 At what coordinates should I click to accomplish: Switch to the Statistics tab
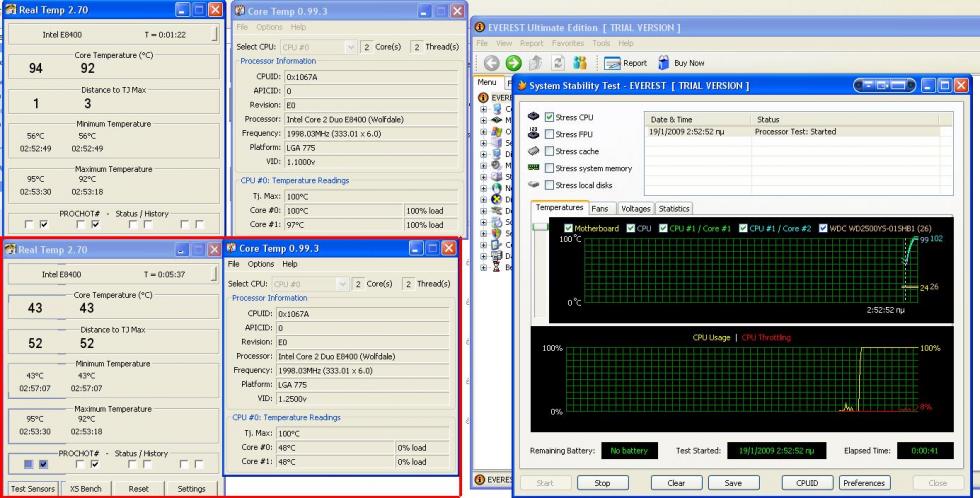click(x=674, y=209)
